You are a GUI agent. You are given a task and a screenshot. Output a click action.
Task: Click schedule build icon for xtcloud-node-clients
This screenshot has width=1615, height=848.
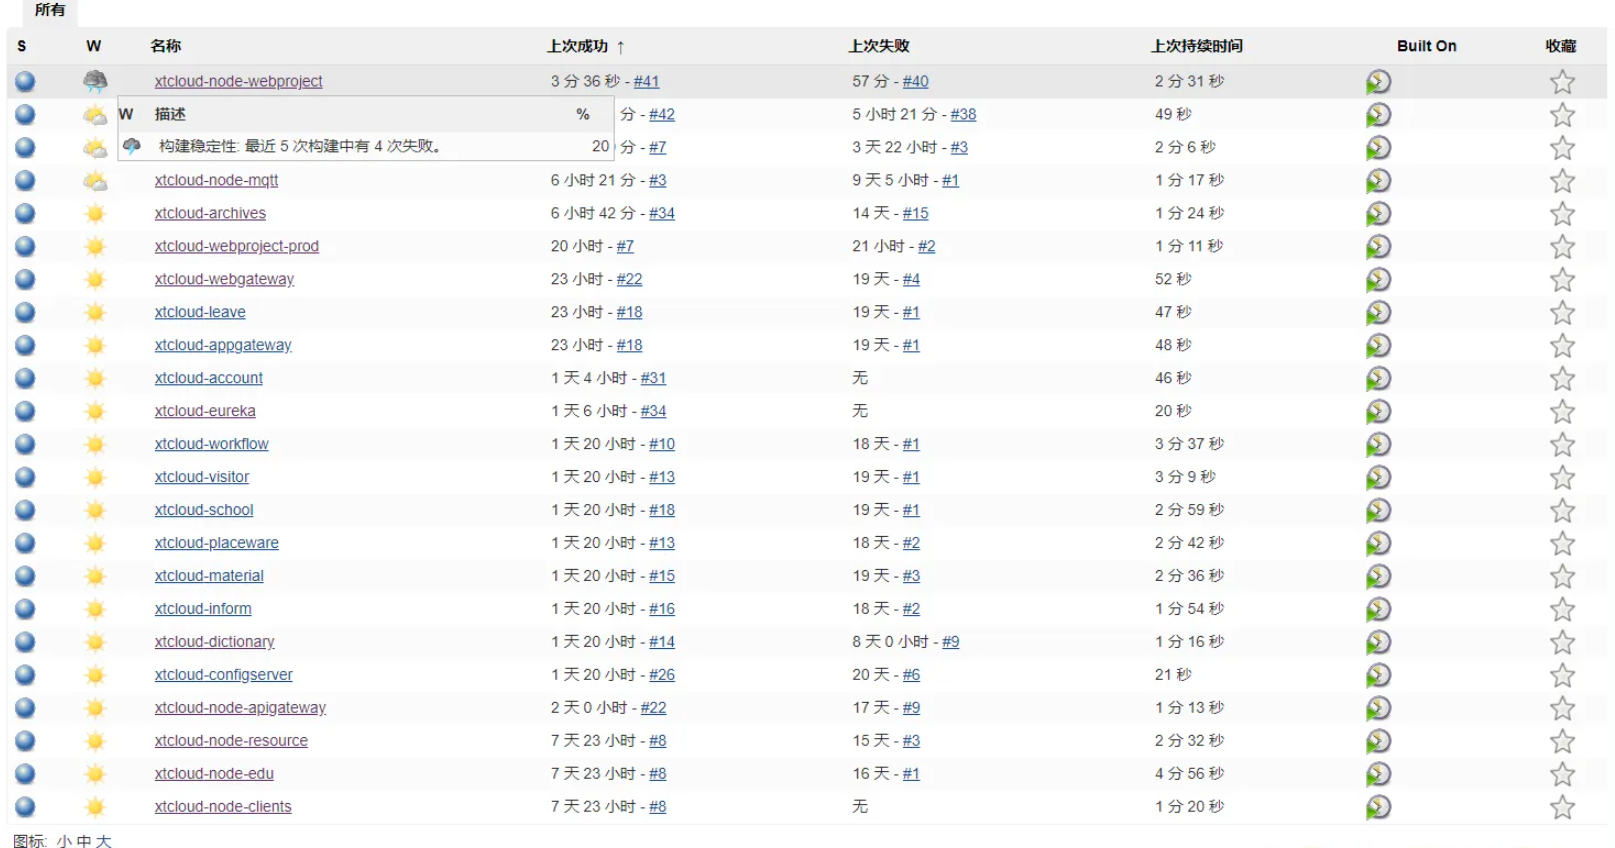pos(1378,807)
